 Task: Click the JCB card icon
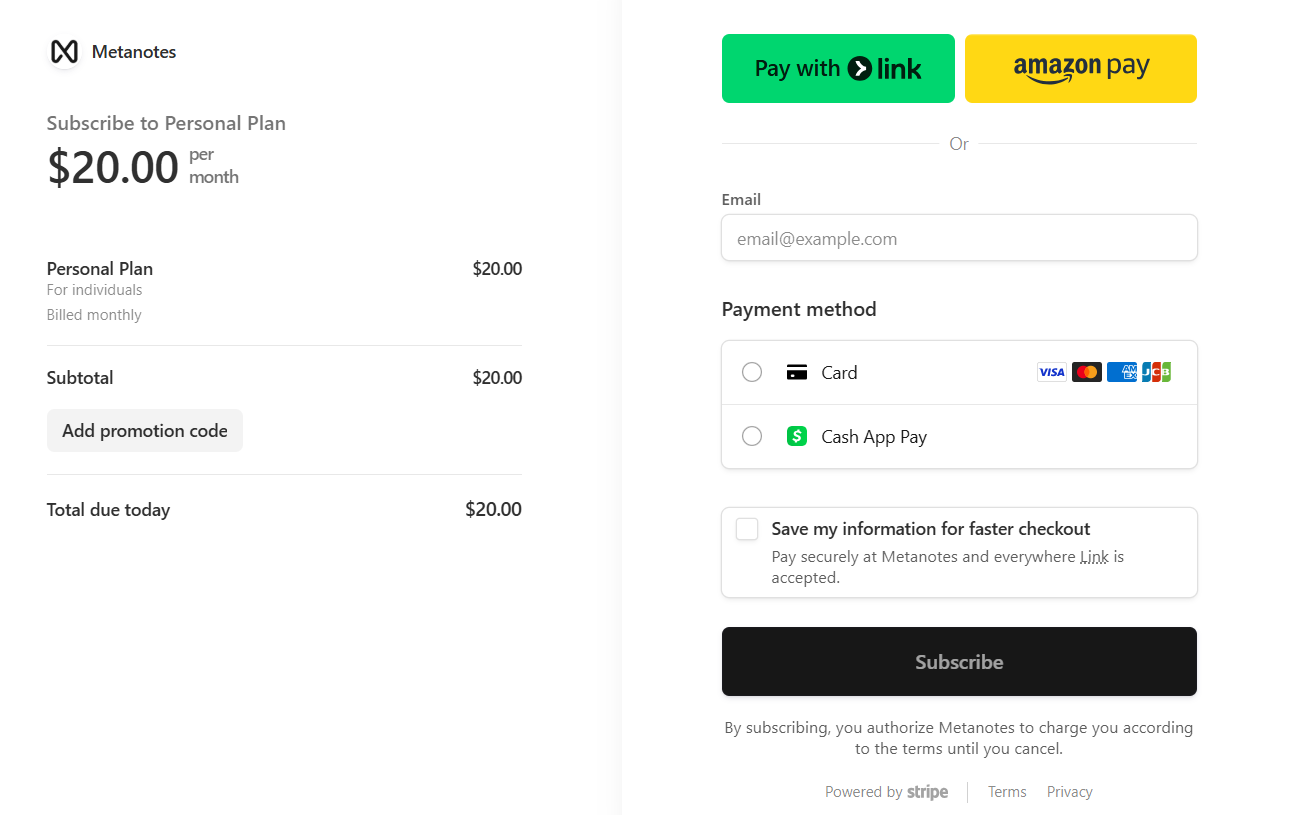tap(1156, 372)
